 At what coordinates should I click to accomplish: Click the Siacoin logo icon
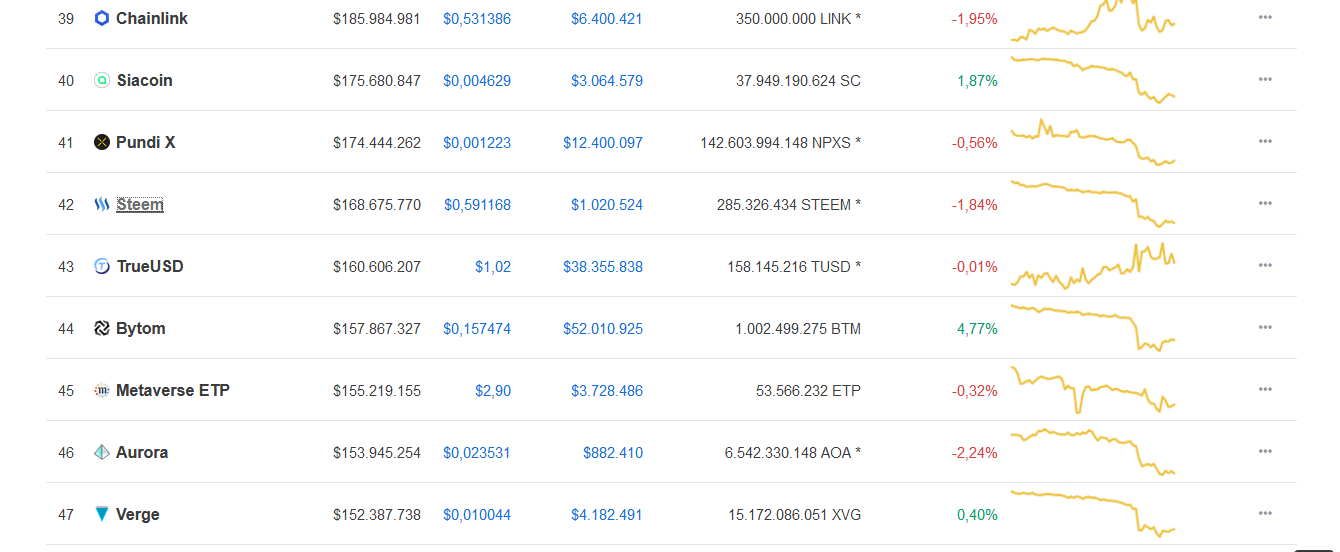pos(101,80)
